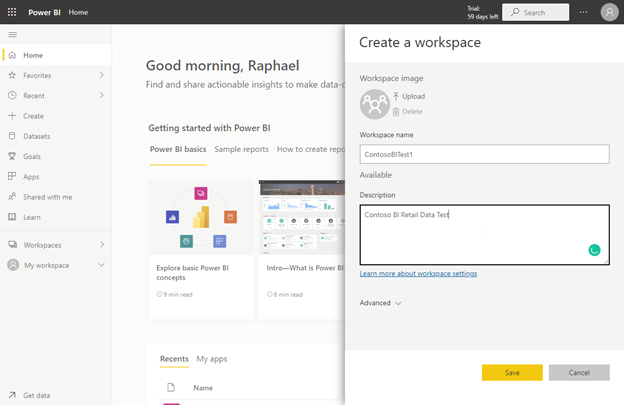Open the user account avatar in header

(609, 12)
